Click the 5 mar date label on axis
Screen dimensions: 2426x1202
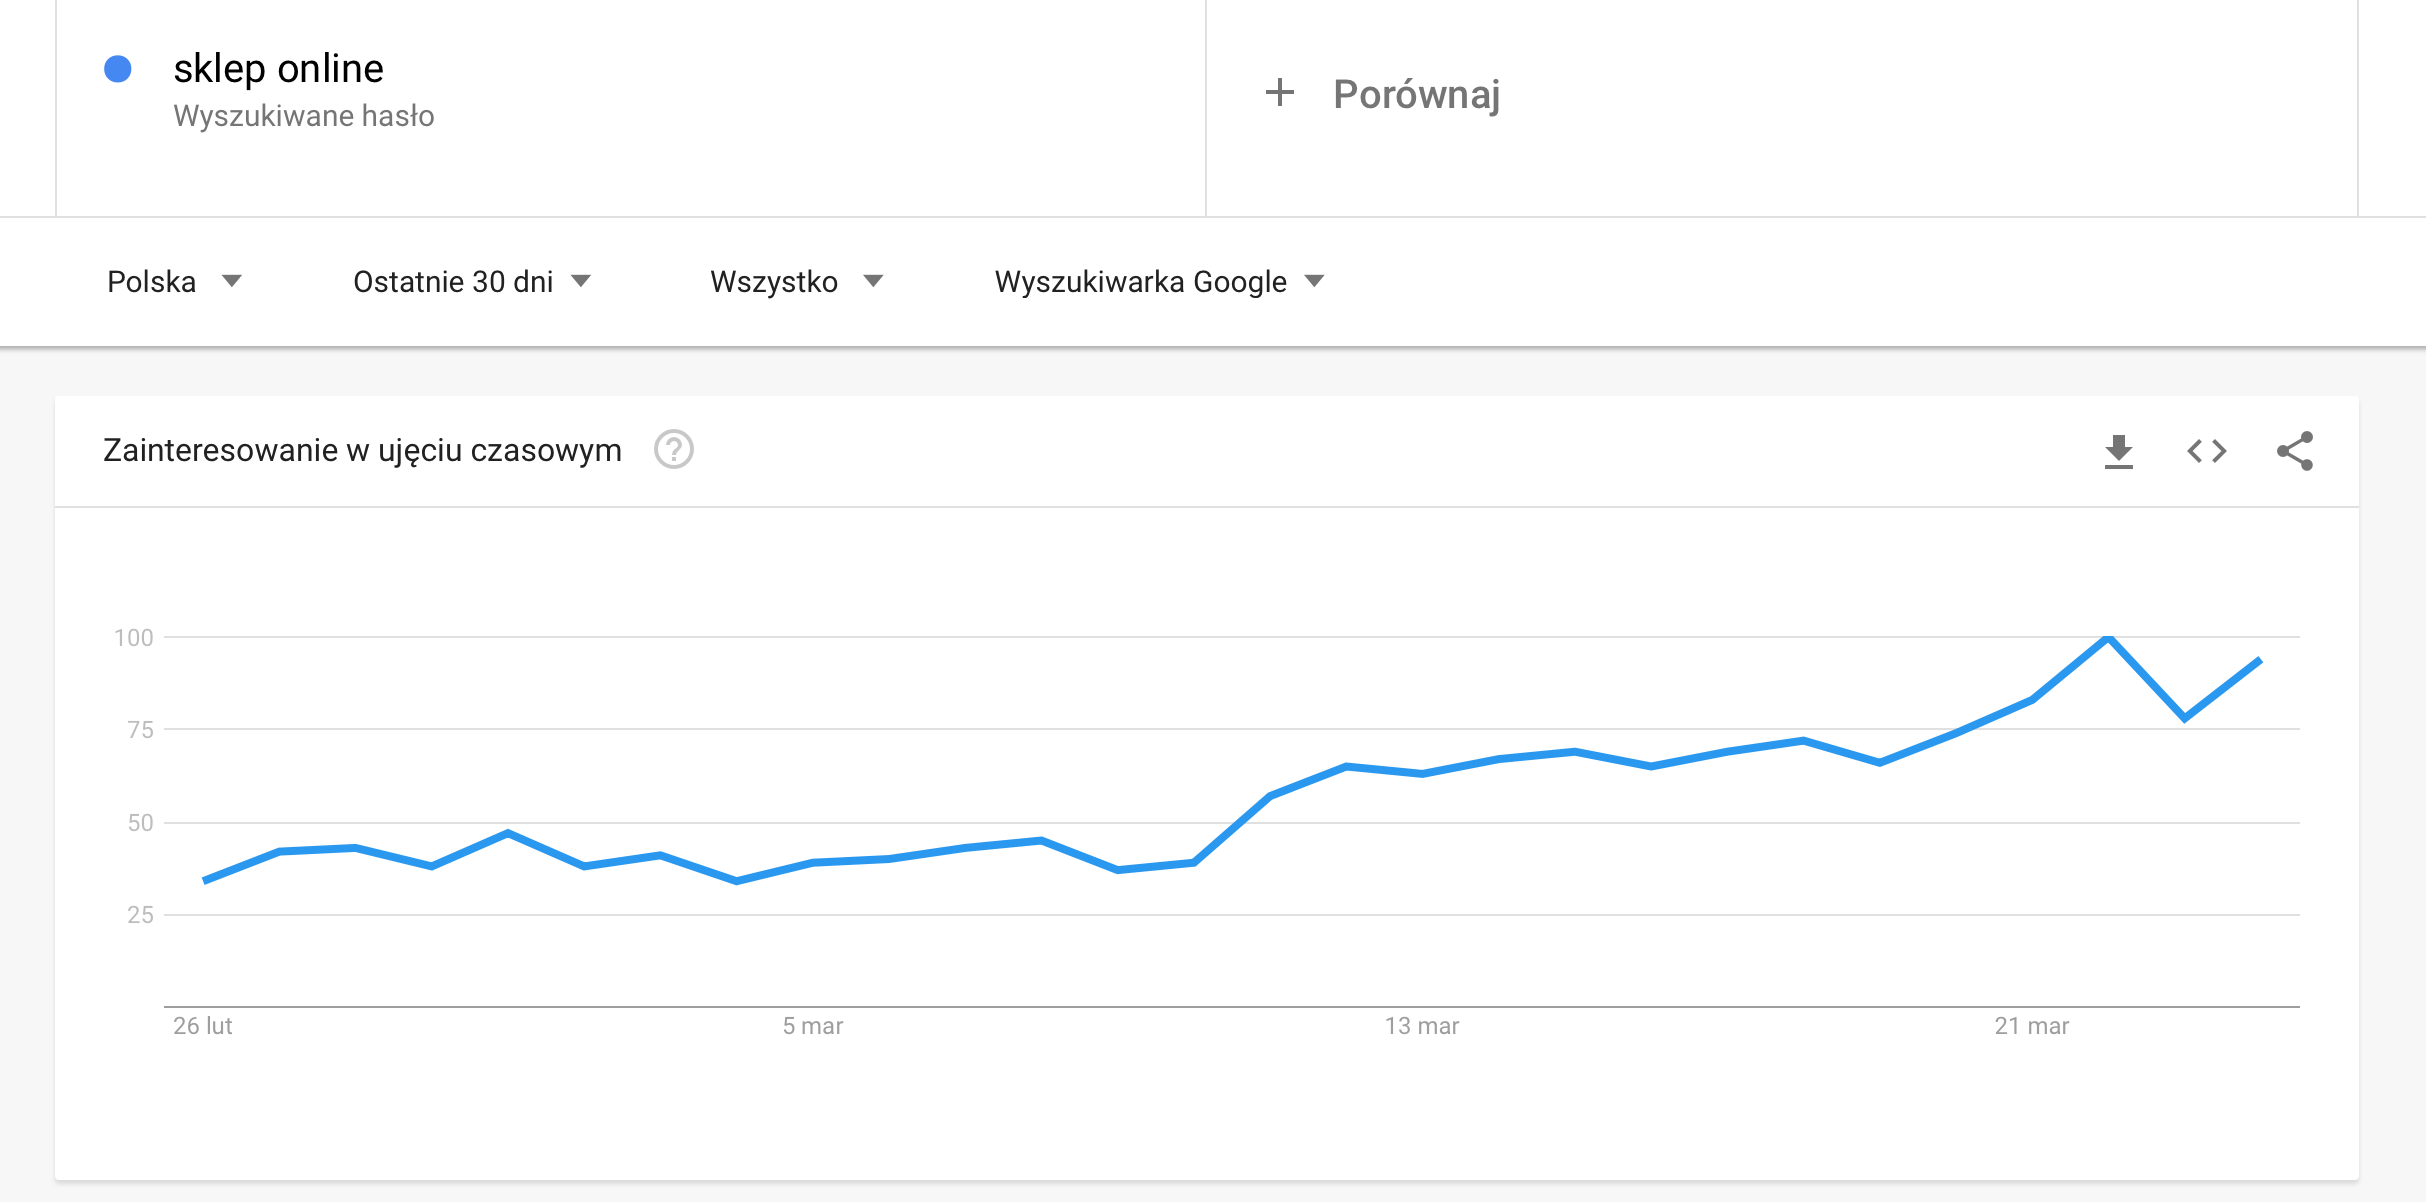(x=812, y=1026)
